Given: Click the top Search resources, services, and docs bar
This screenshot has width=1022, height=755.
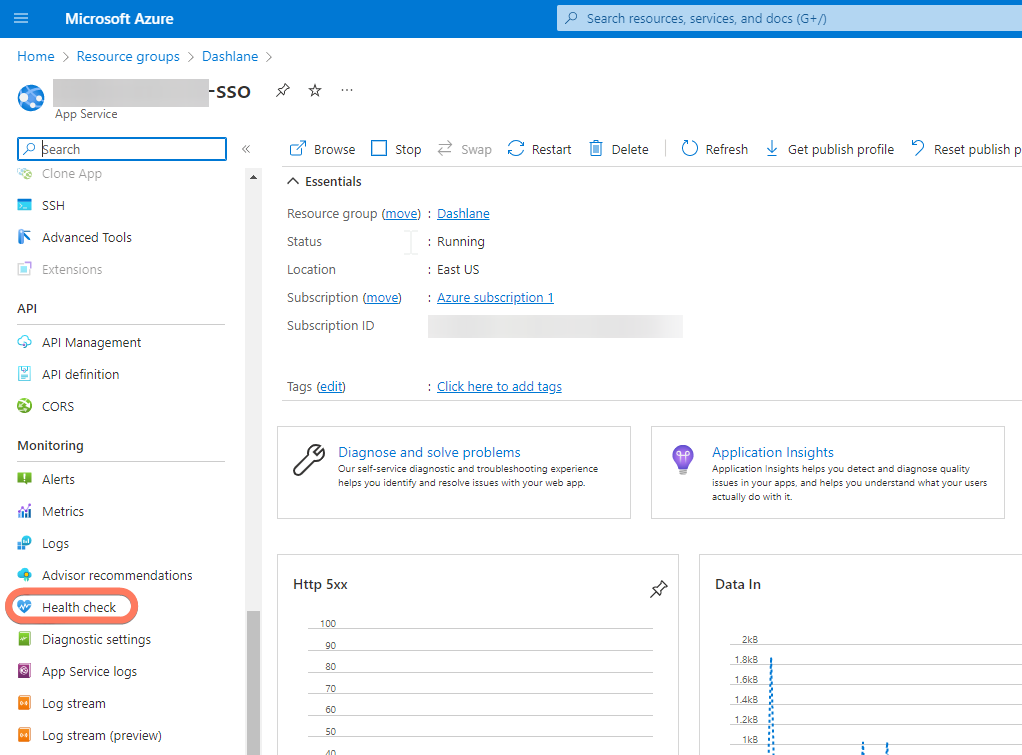Looking at the screenshot, I should tap(789, 18).
